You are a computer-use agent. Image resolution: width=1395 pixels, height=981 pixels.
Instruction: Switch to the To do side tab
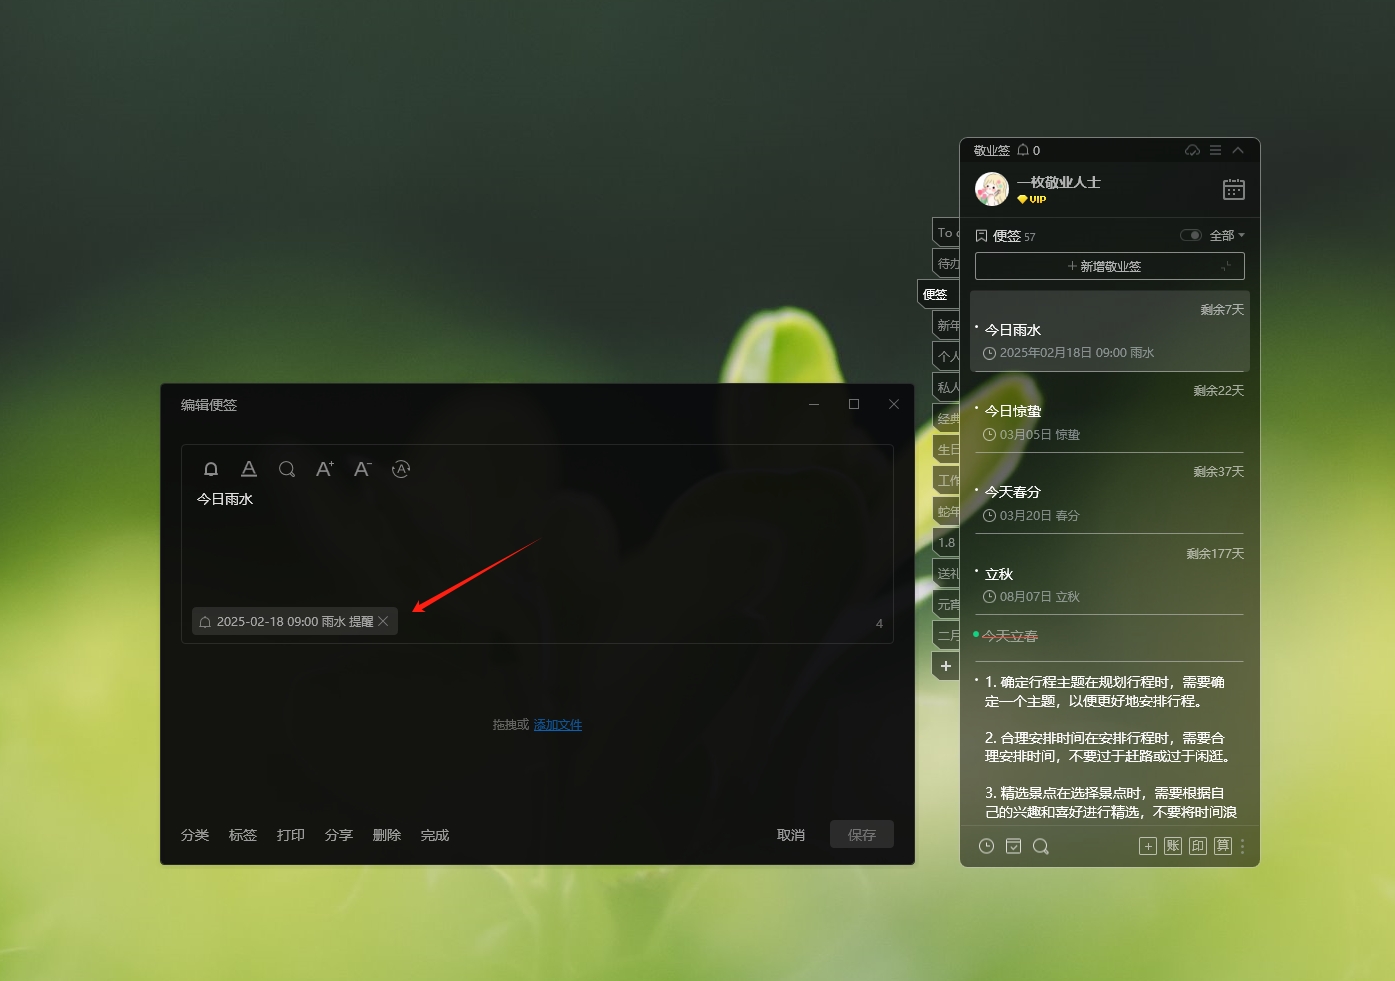[x=946, y=232]
